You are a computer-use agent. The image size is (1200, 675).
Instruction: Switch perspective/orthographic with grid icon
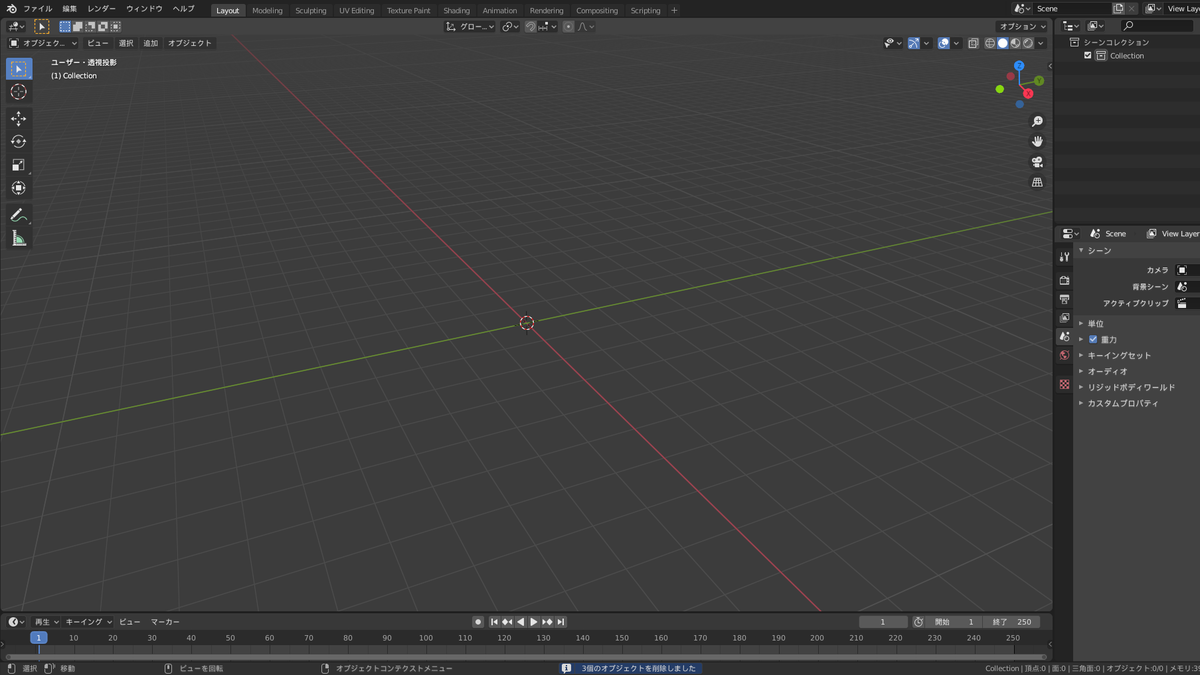[x=1037, y=182]
